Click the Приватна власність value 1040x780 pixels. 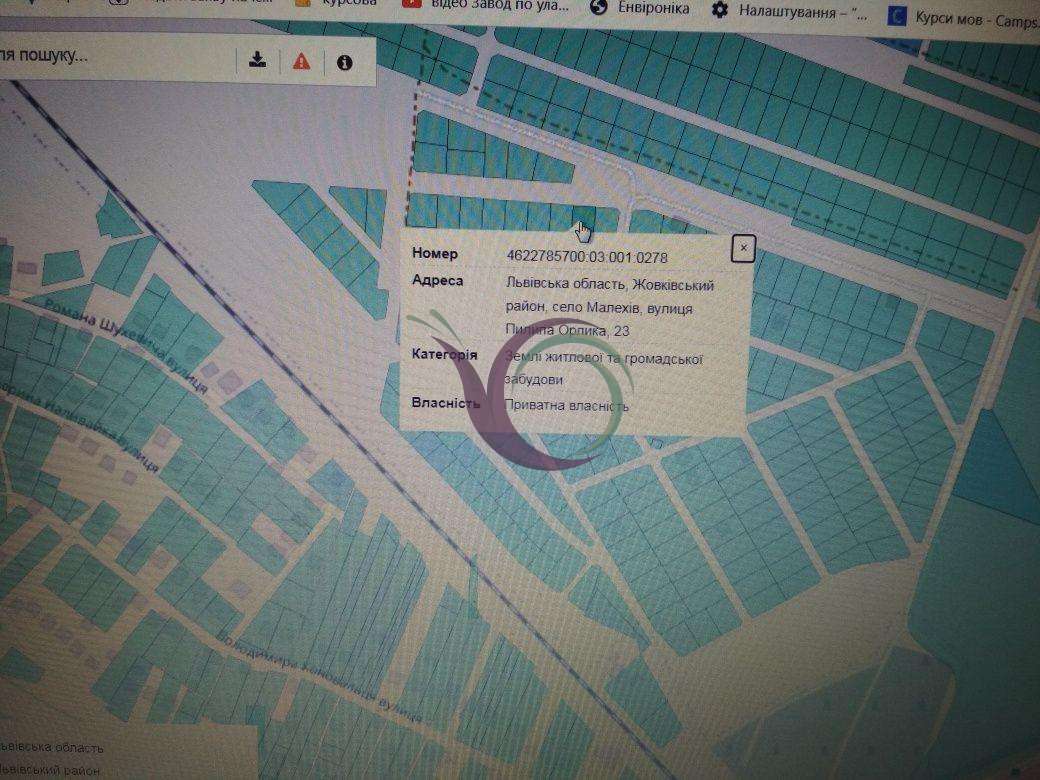[x=566, y=405]
